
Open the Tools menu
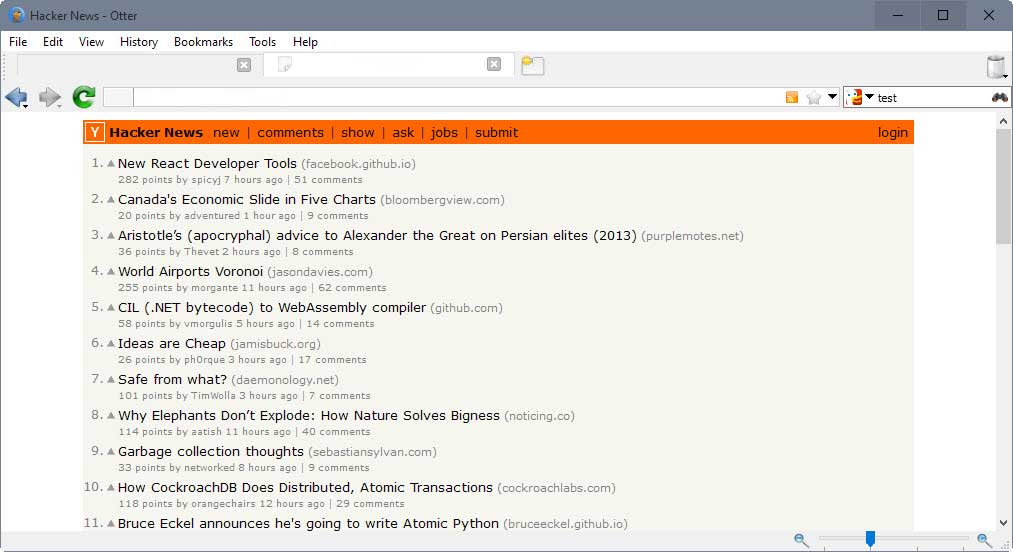262,41
